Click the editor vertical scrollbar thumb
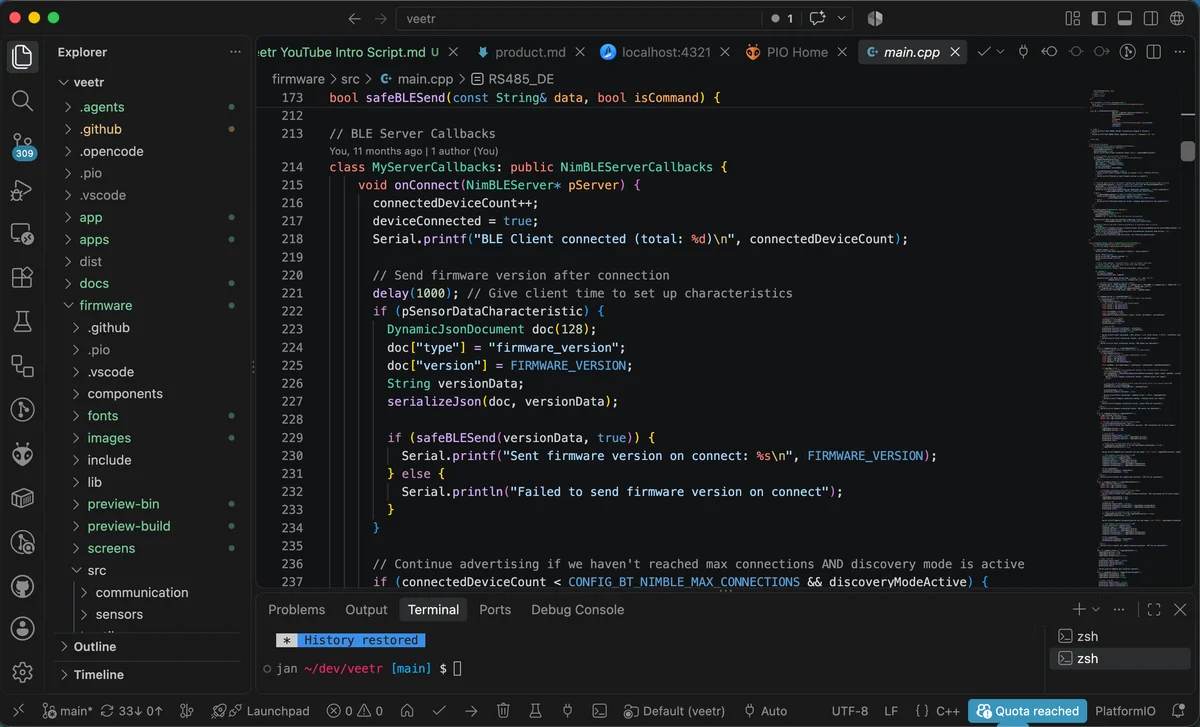Screen dimensions: 1200x727 1188,150
